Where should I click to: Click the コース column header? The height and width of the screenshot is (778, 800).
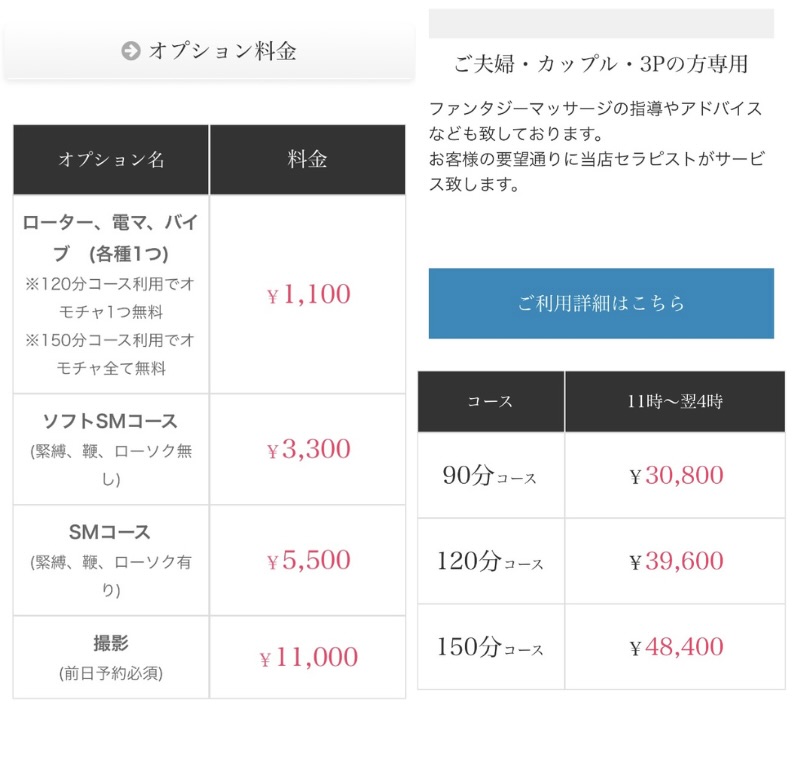click(491, 401)
